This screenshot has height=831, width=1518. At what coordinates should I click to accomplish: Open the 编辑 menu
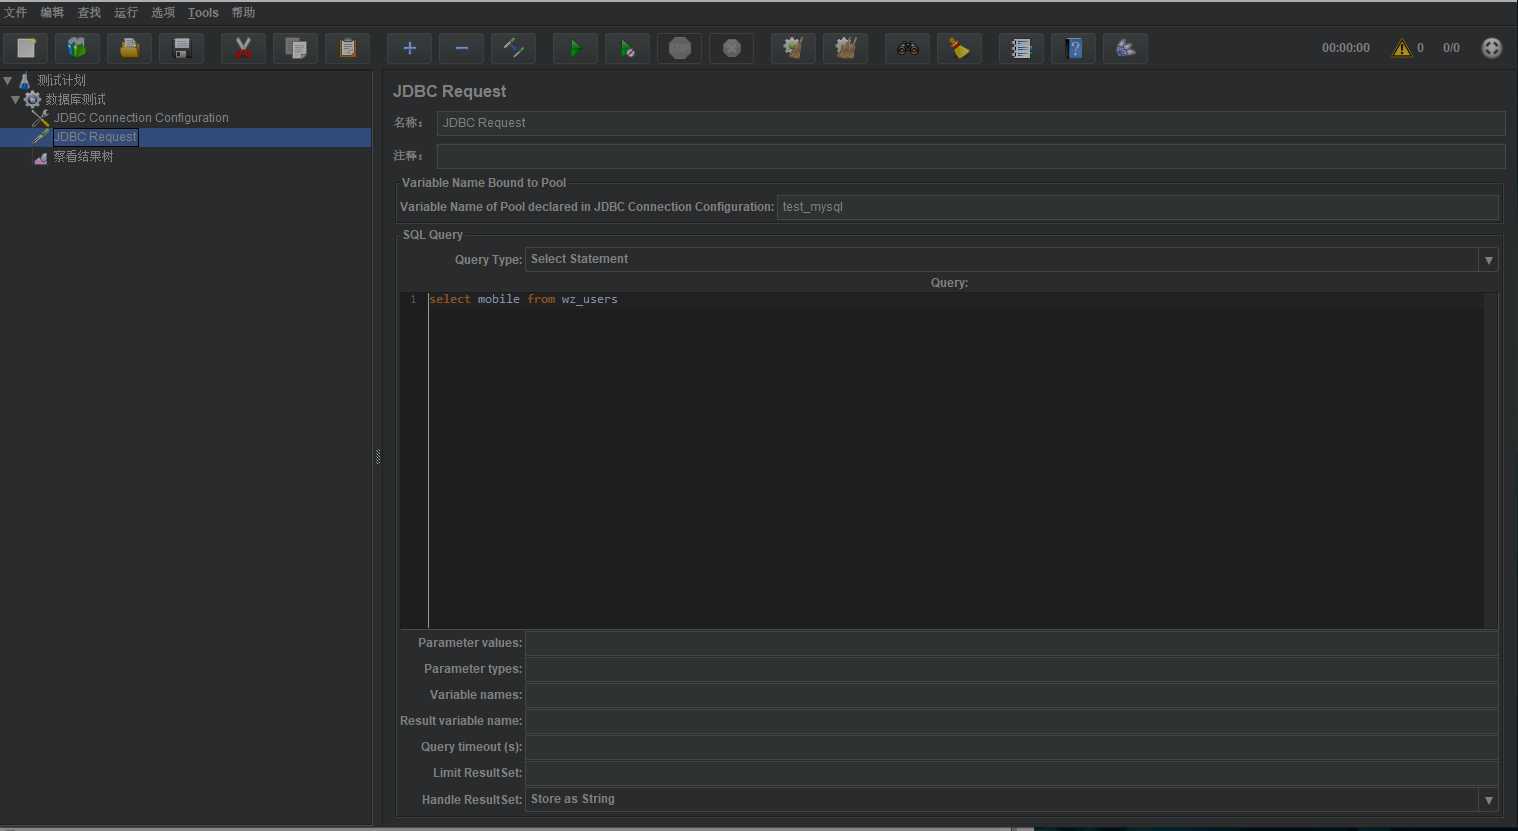[52, 13]
